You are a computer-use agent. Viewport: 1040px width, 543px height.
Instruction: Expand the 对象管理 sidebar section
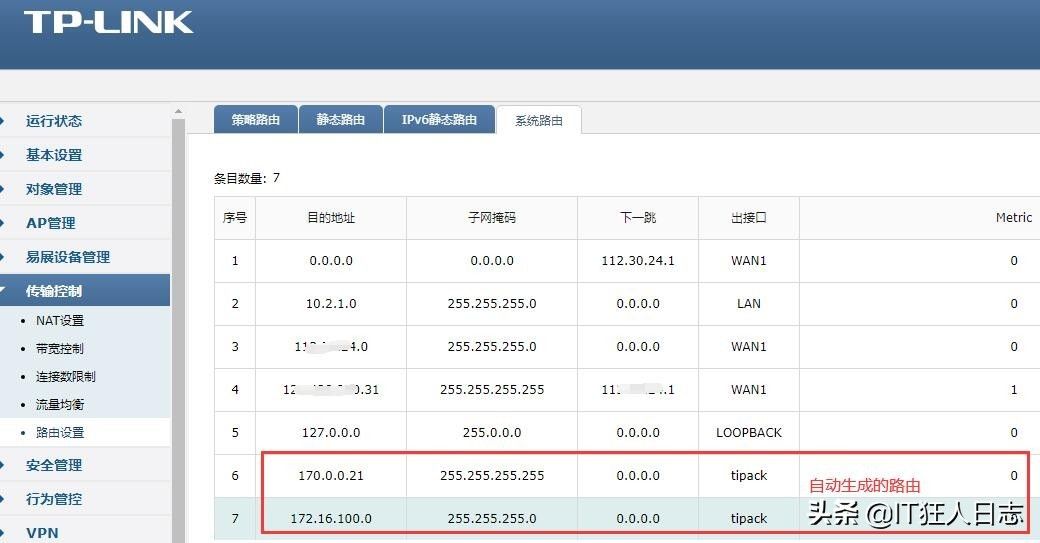point(54,189)
